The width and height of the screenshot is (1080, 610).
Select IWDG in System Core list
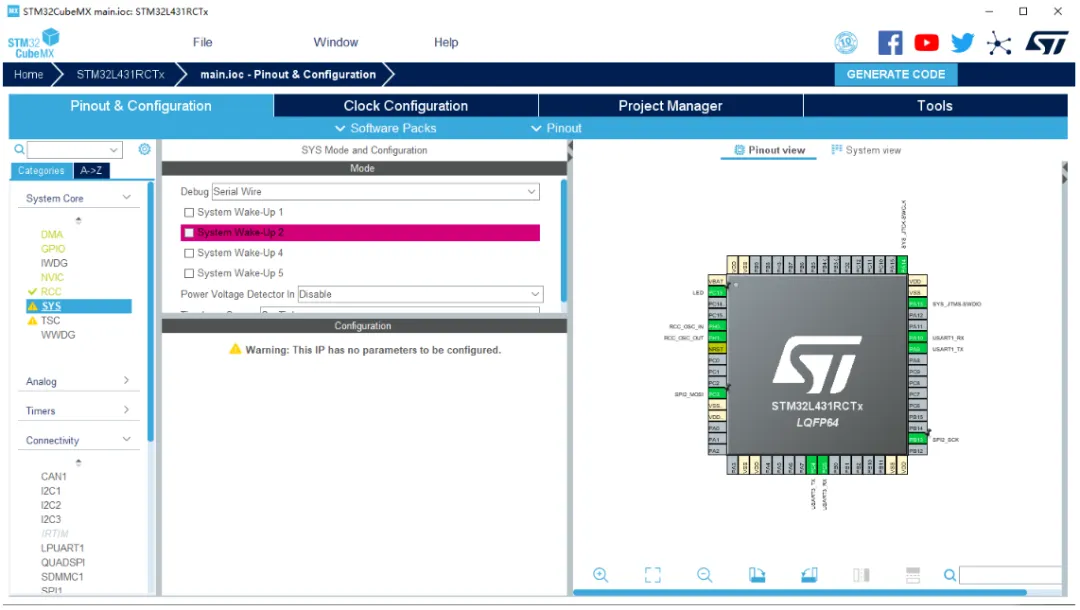point(54,263)
